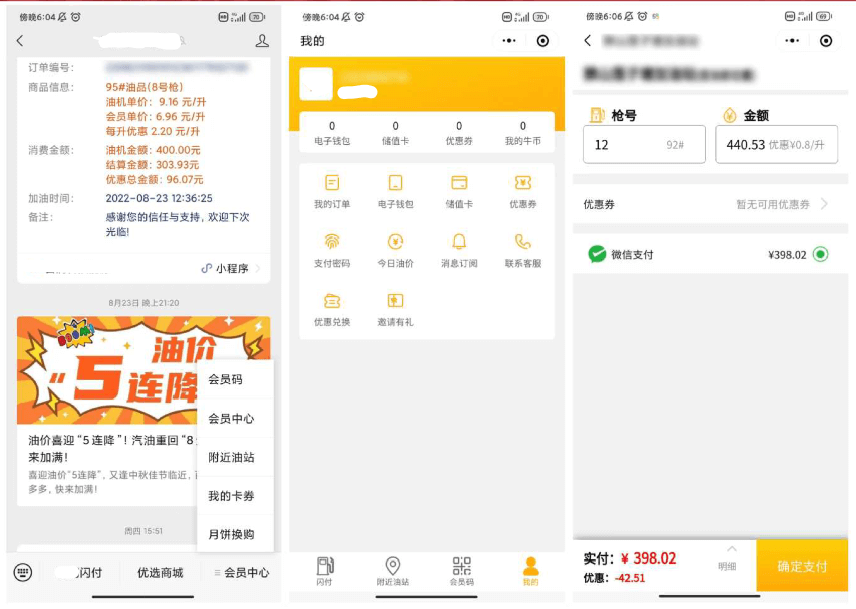Switch to the 会员码 QR code tab

pos(461,571)
